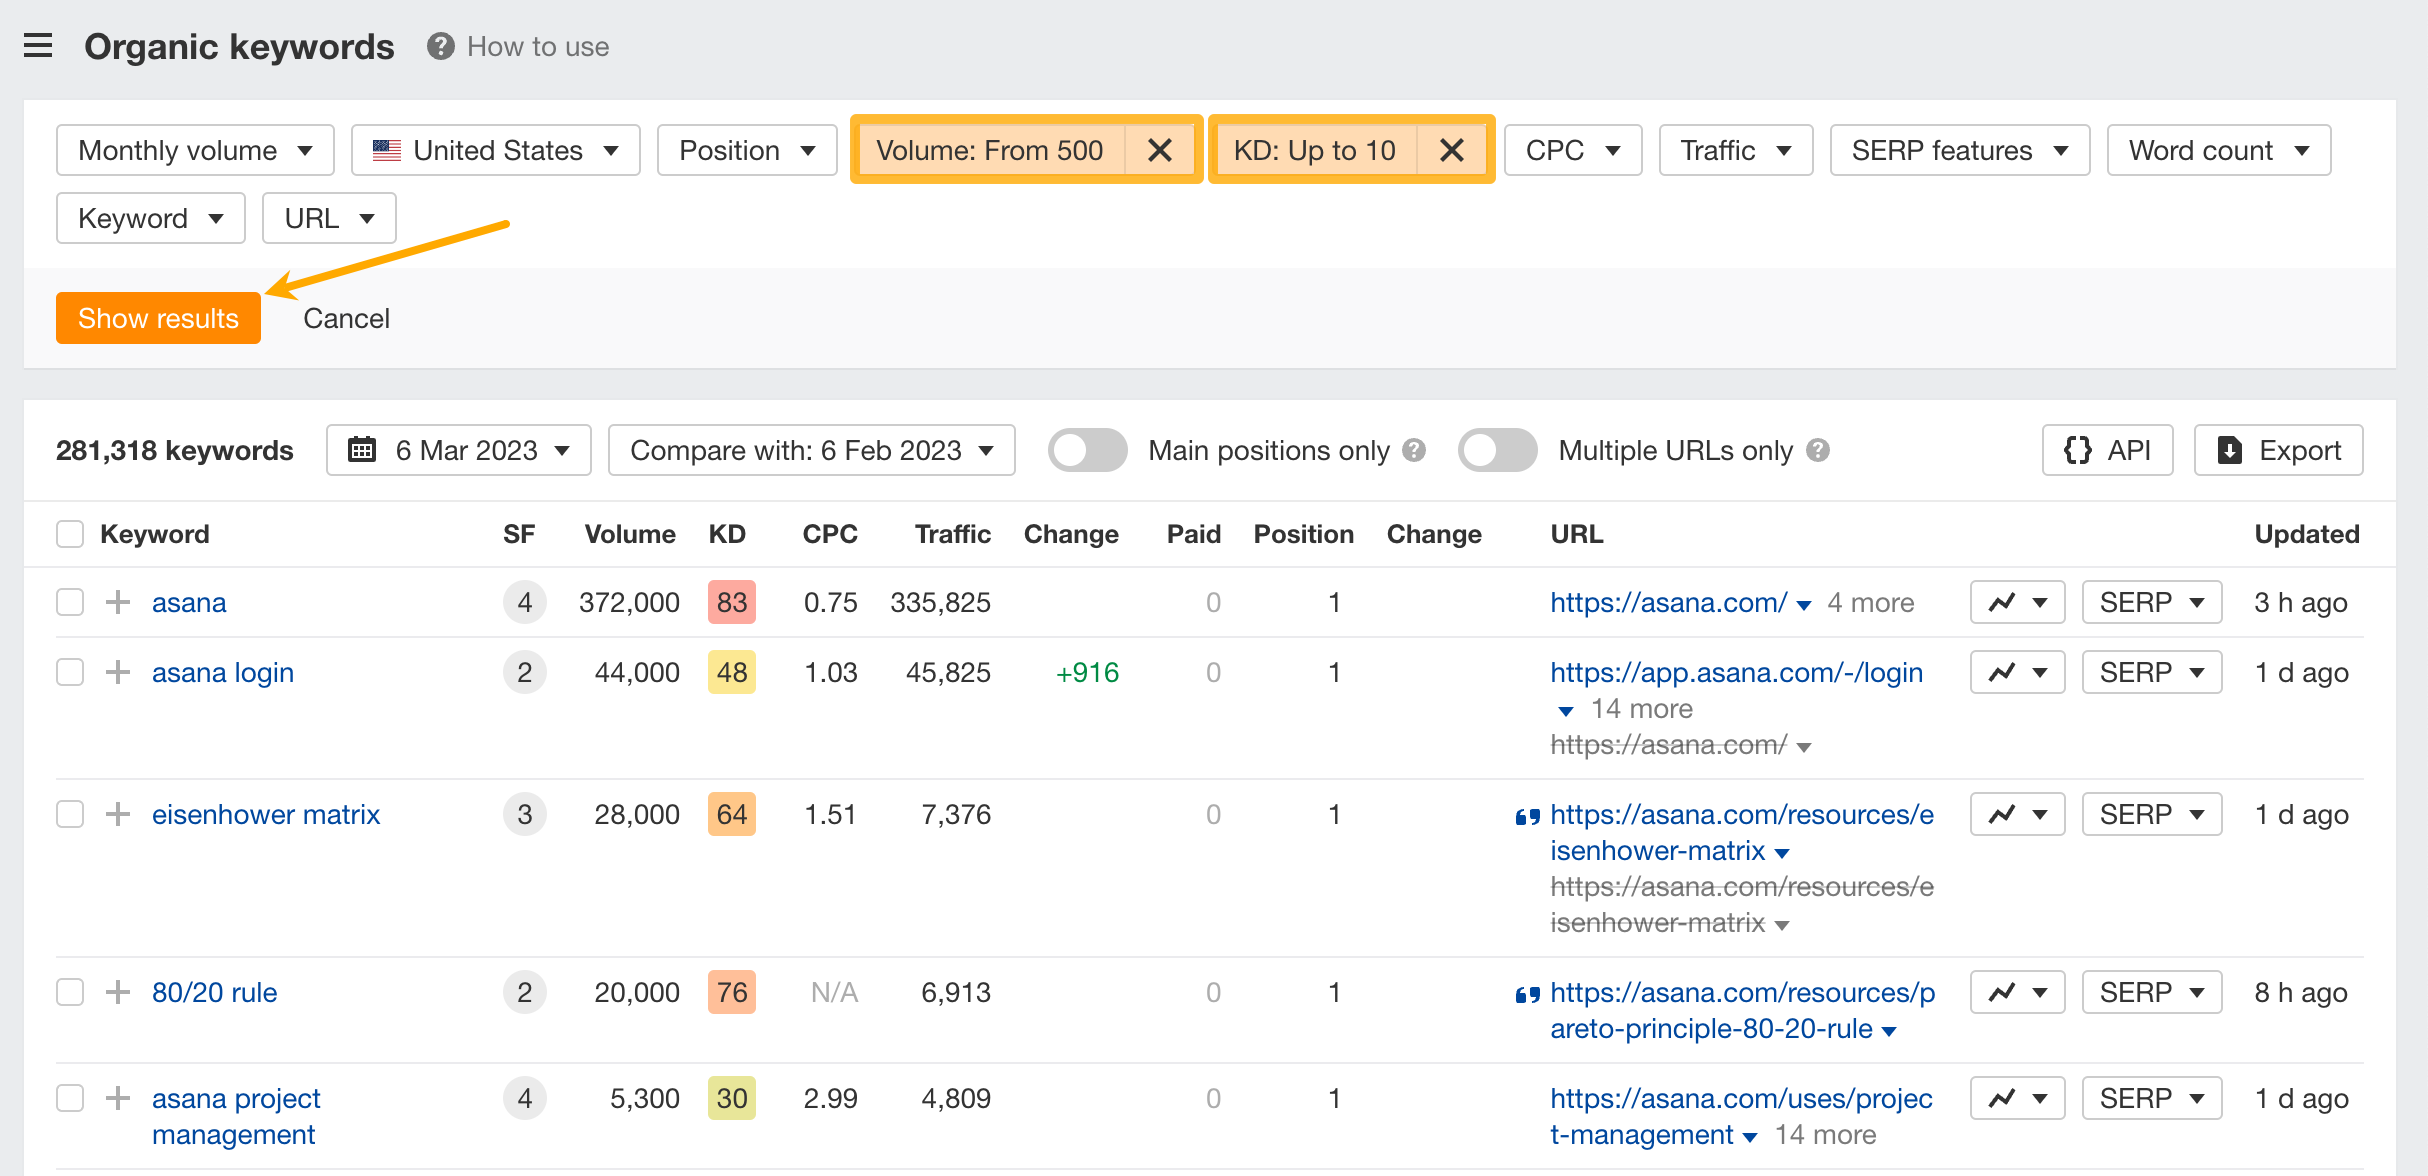
Task: Click the Export button
Action: (2279, 450)
